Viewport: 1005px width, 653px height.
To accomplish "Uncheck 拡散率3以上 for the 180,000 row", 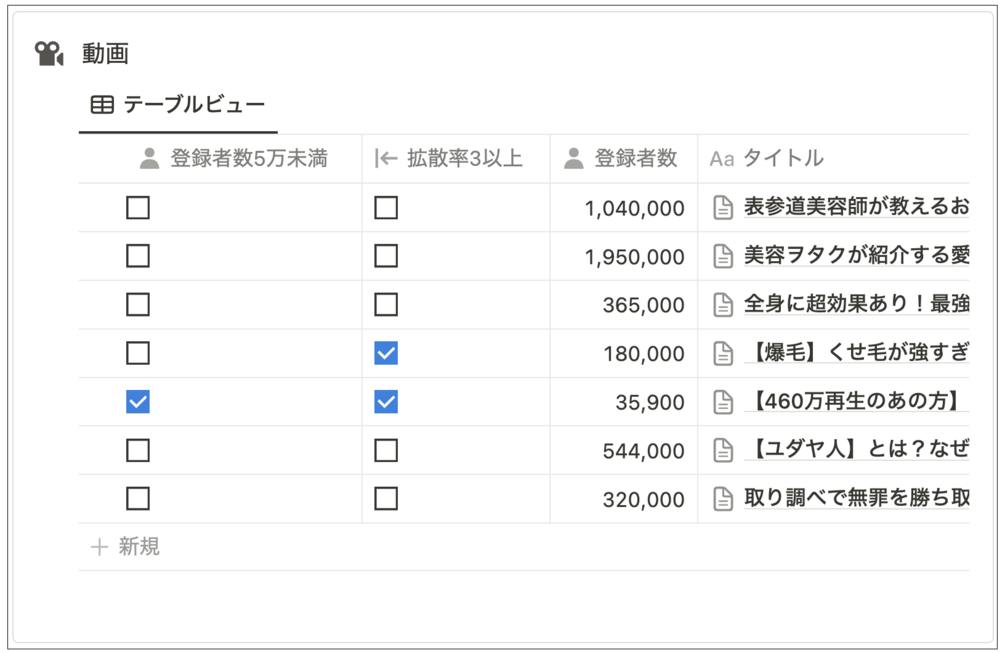I will tap(386, 353).
